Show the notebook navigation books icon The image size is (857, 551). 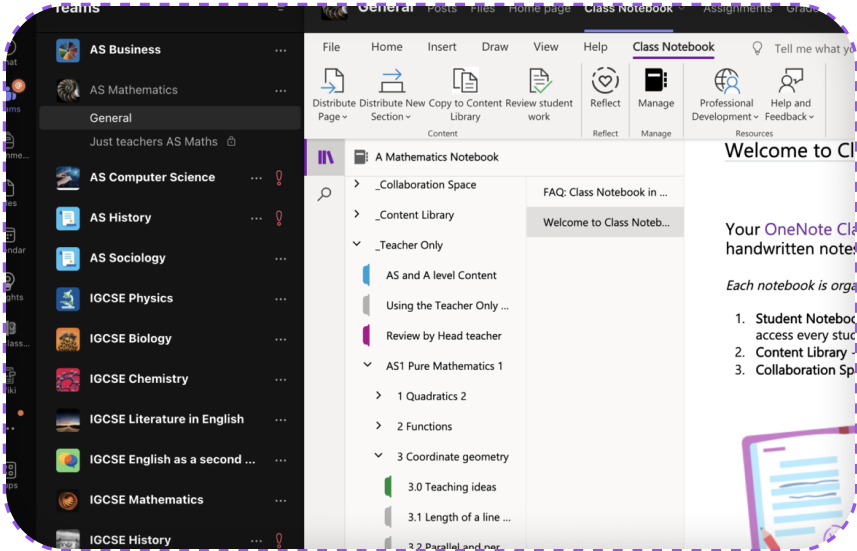(326, 157)
